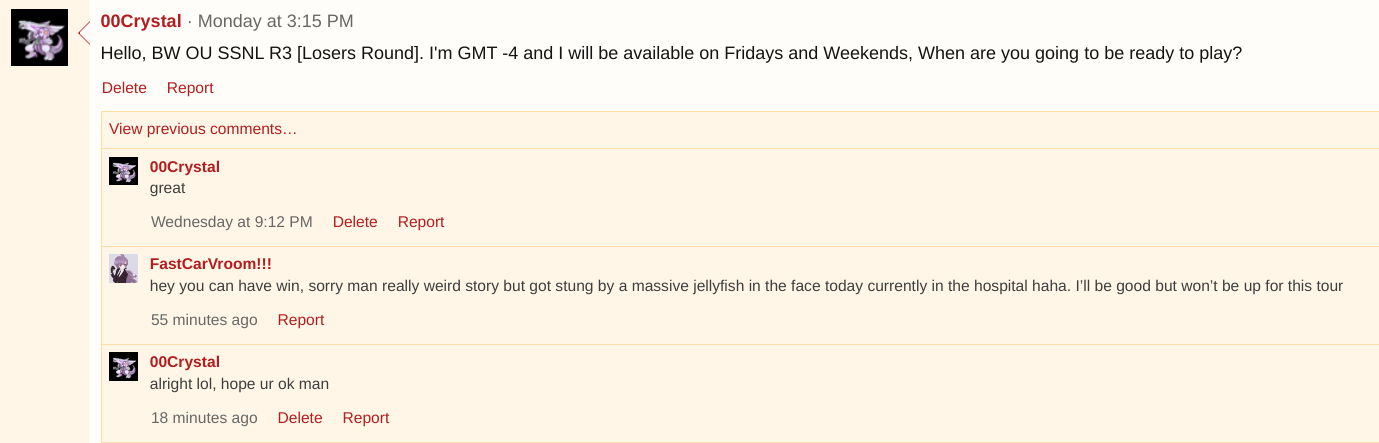This screenshot has width=1379, height=443.
Task: Delete the 'alright lol' comment
Action: (300, 418)
